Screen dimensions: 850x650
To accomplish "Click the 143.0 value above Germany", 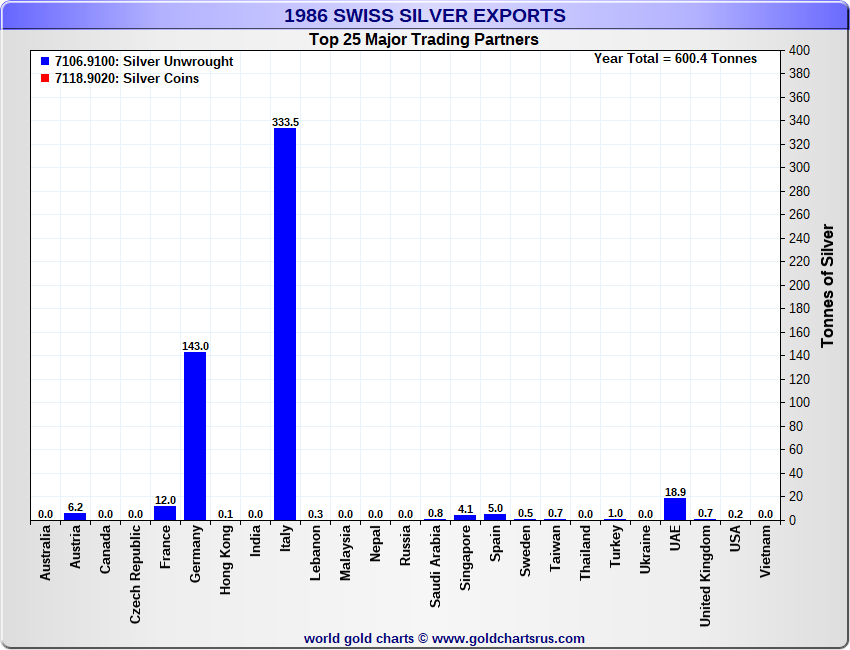I will [x=195, y=346].
